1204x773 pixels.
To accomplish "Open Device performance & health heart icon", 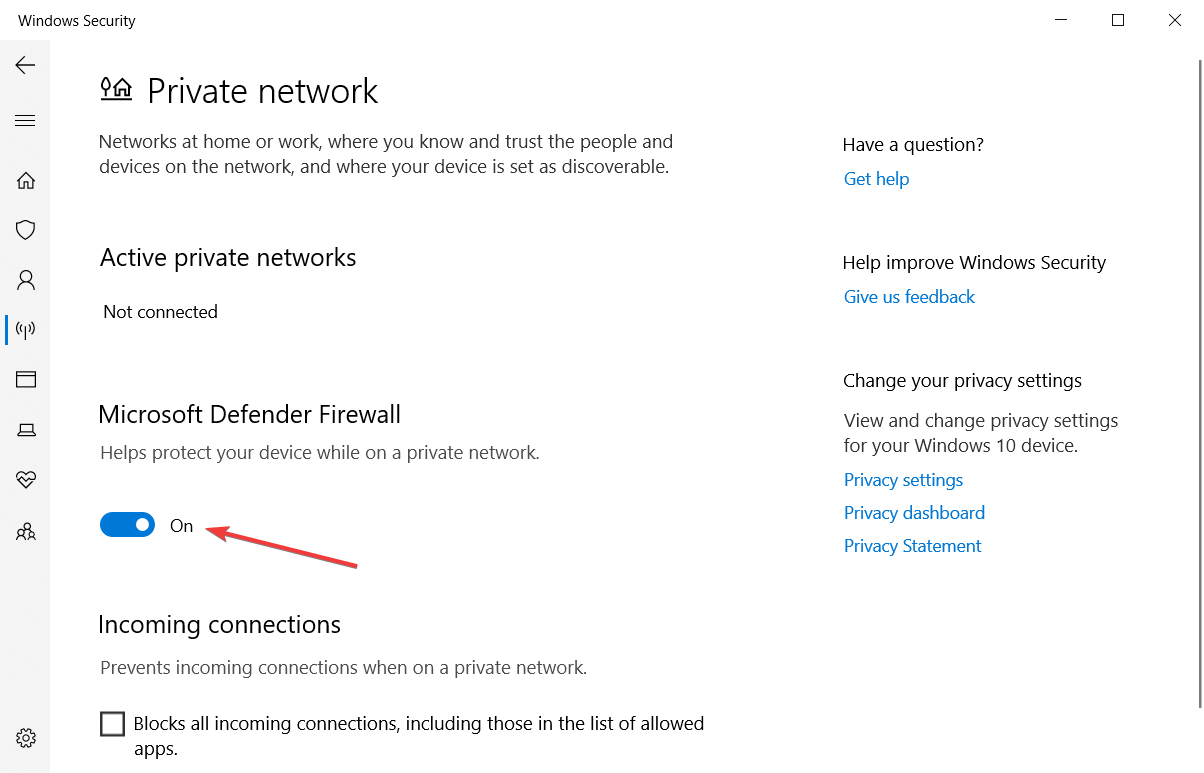I will 26,480.
